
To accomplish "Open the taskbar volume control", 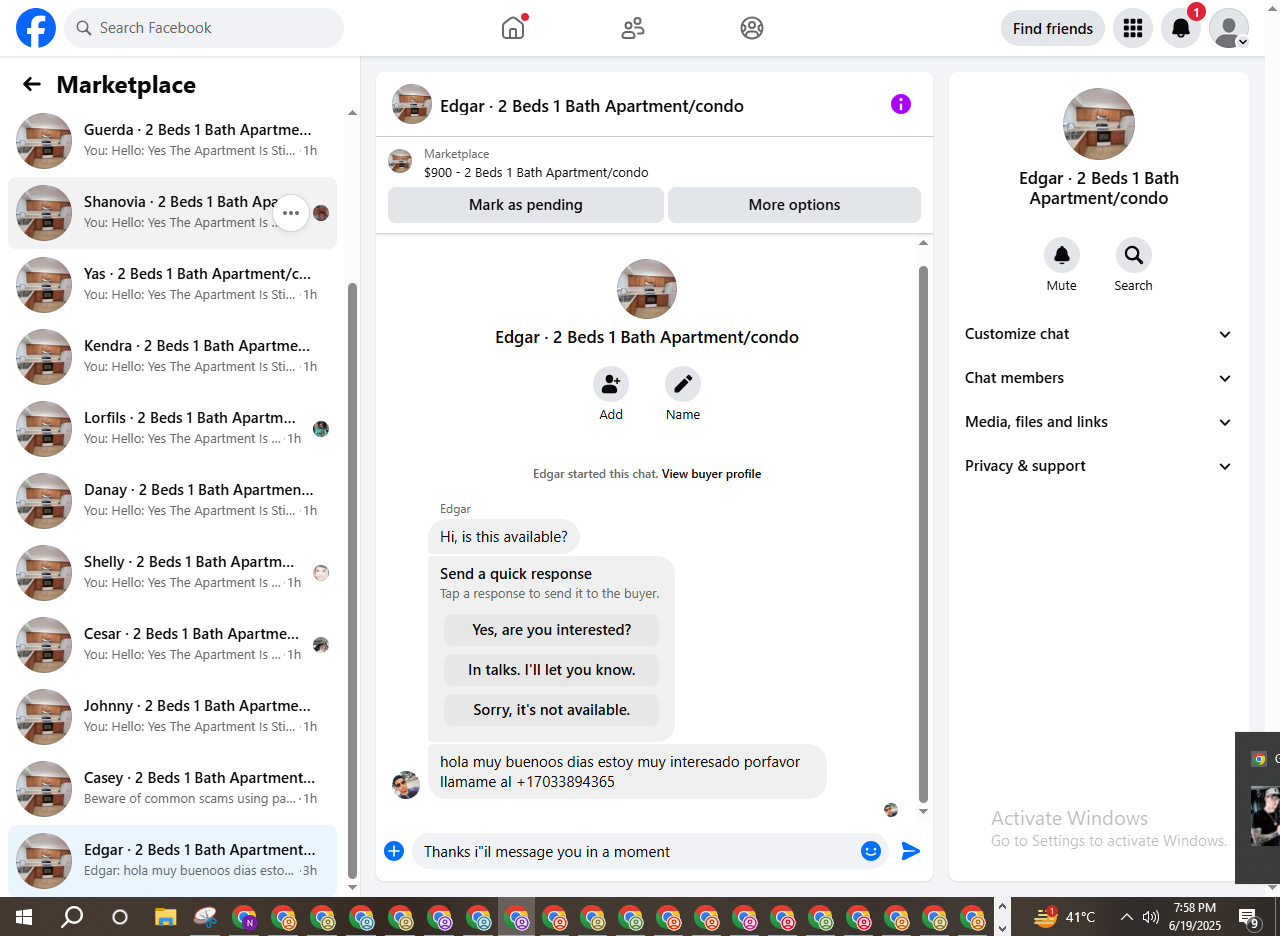I will click(x=1151, y=917).
